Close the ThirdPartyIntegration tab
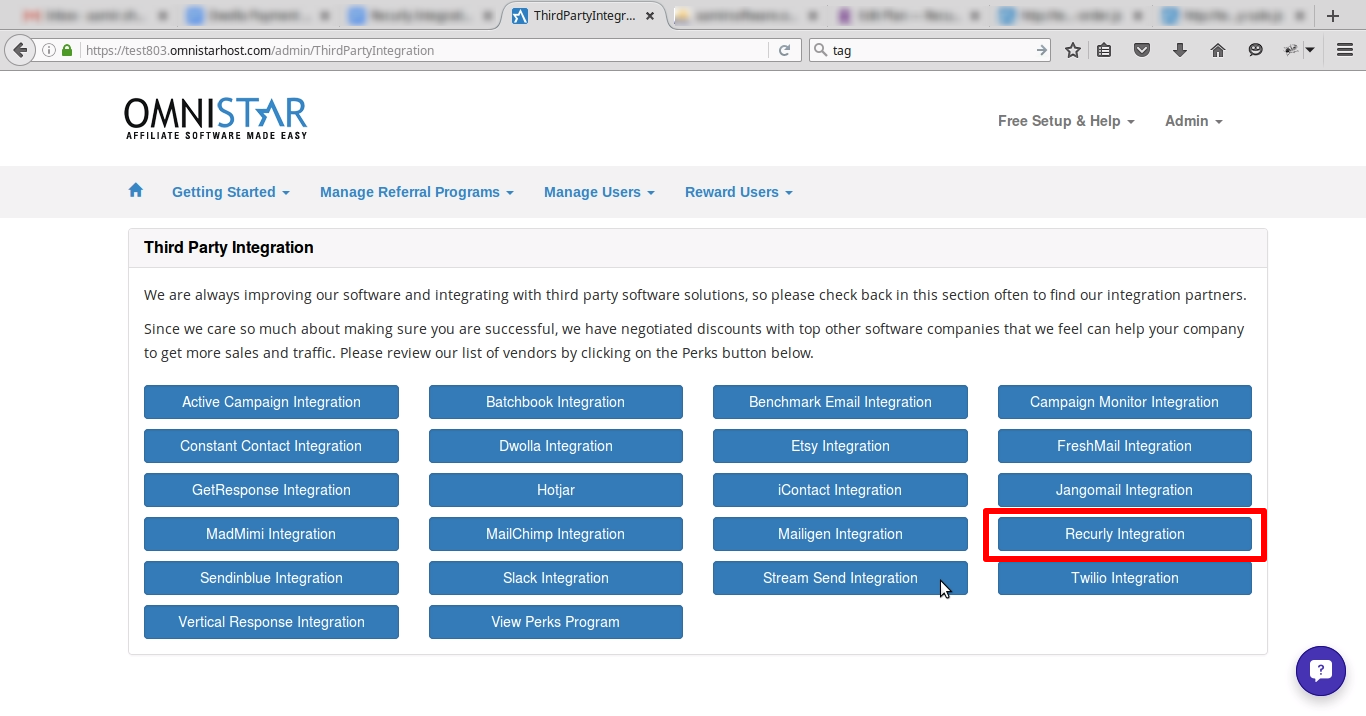The image size is (1366, 716). pyautogui.click(x=651, y=16)
